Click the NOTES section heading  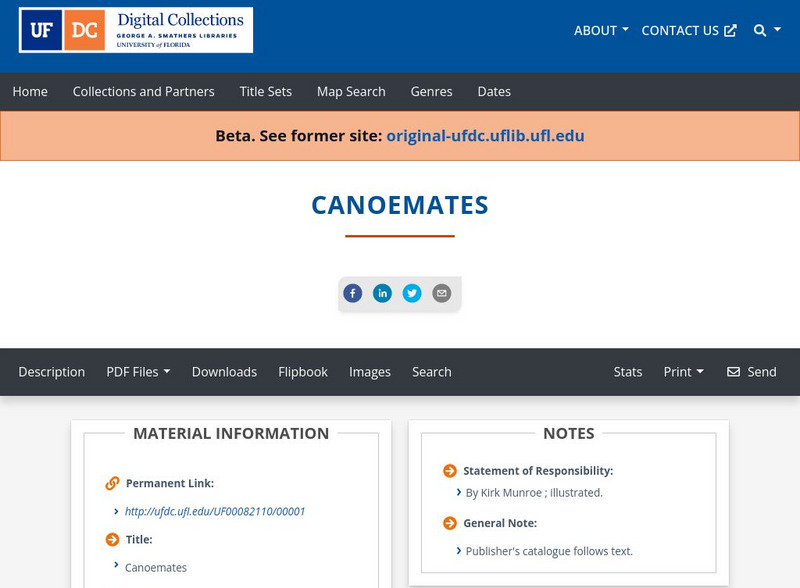point(569,433)
